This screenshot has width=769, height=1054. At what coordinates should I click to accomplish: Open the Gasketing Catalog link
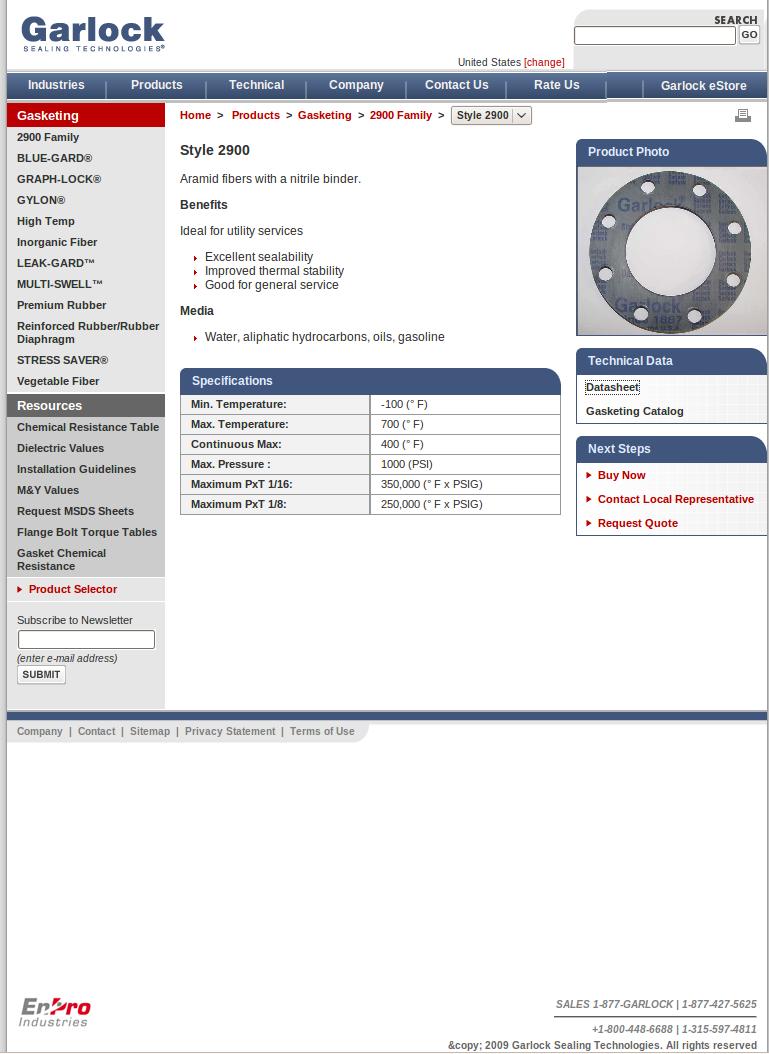pyautogui.click(x=635, y=411)
